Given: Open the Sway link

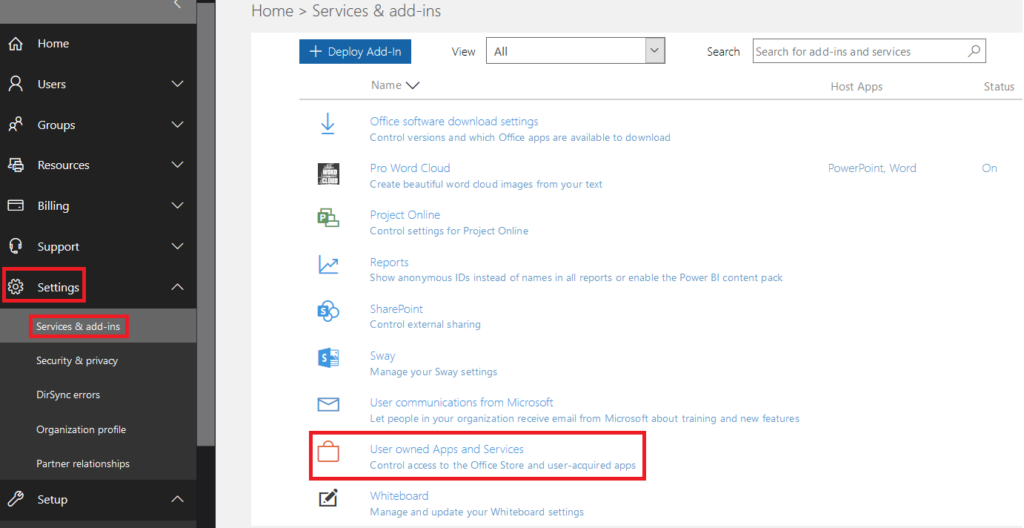Looking at the screenshot, I should click(x=382, y=356).
